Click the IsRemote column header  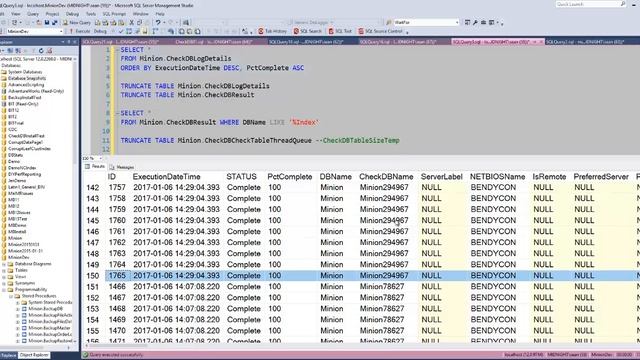tap(549, 177)
